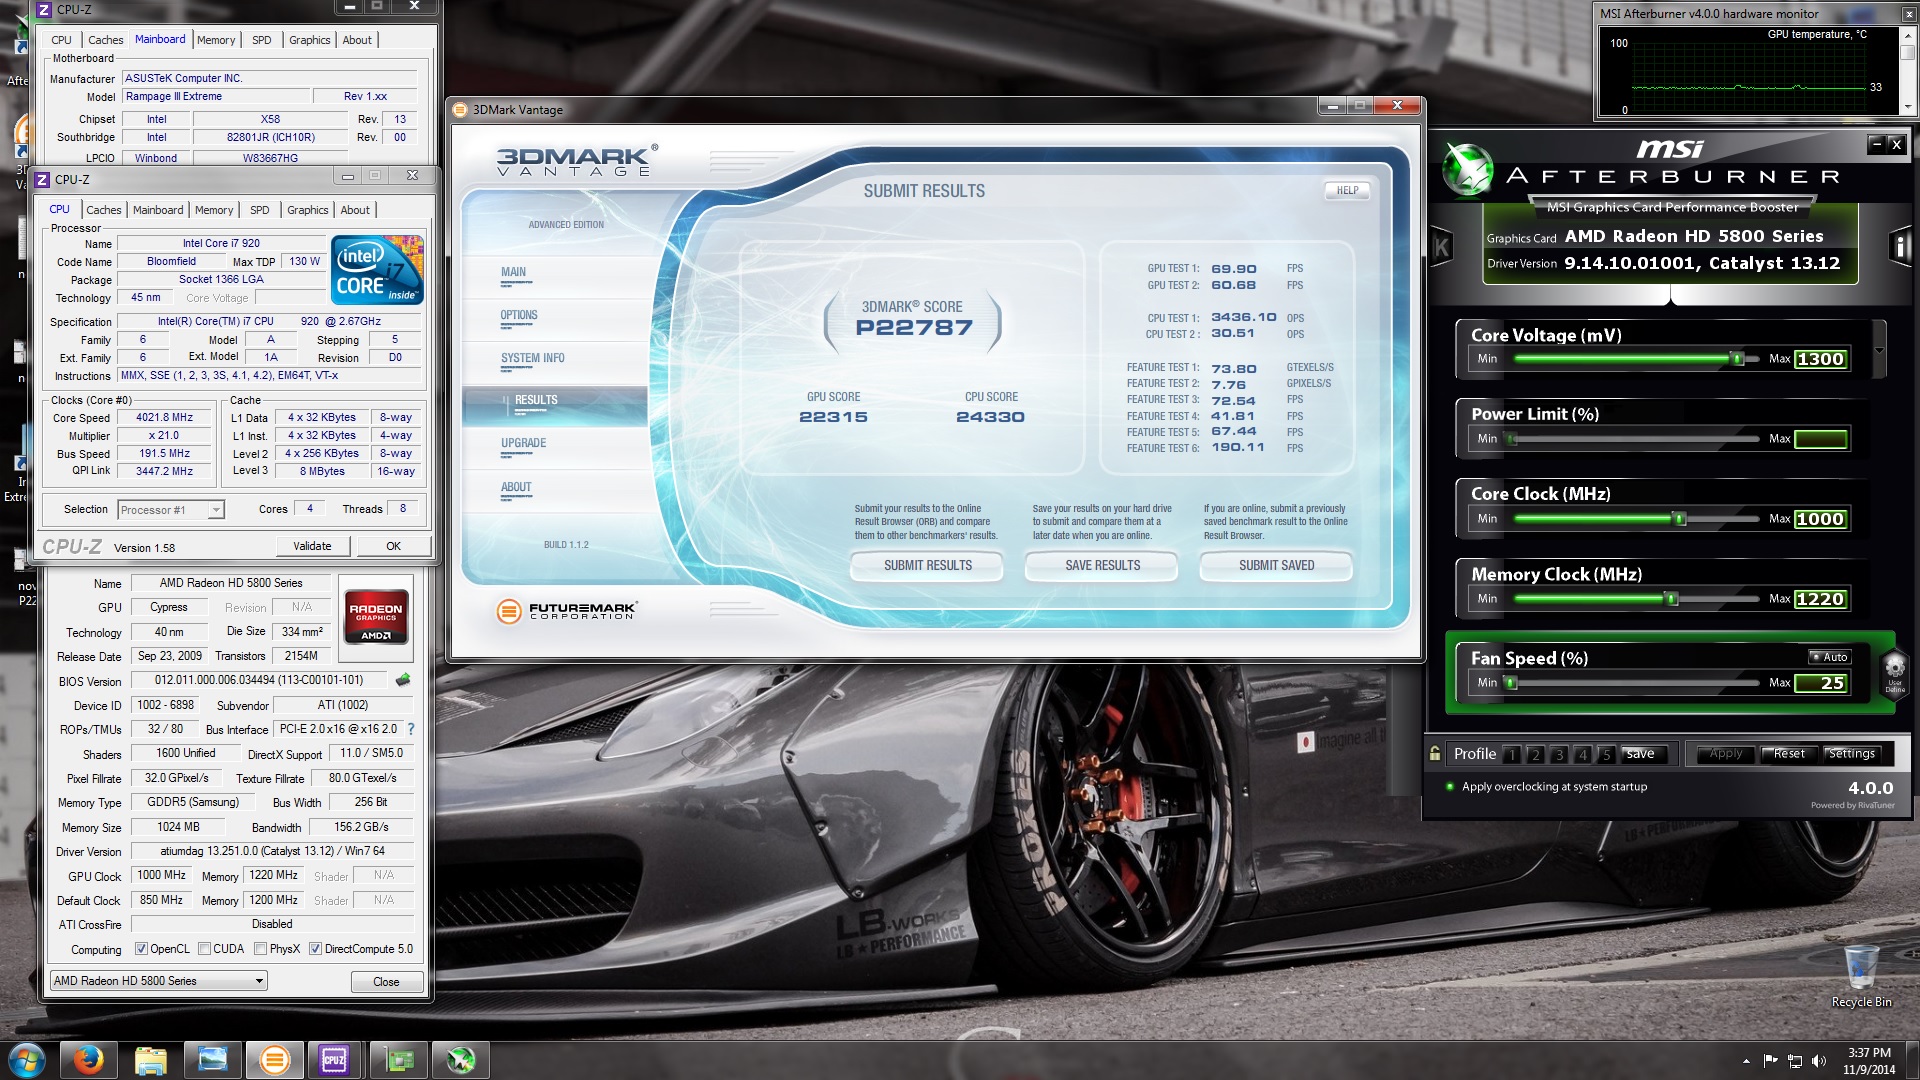
Task: Click the Fan Speed slider handle
Action: [x=1511, y=683]
